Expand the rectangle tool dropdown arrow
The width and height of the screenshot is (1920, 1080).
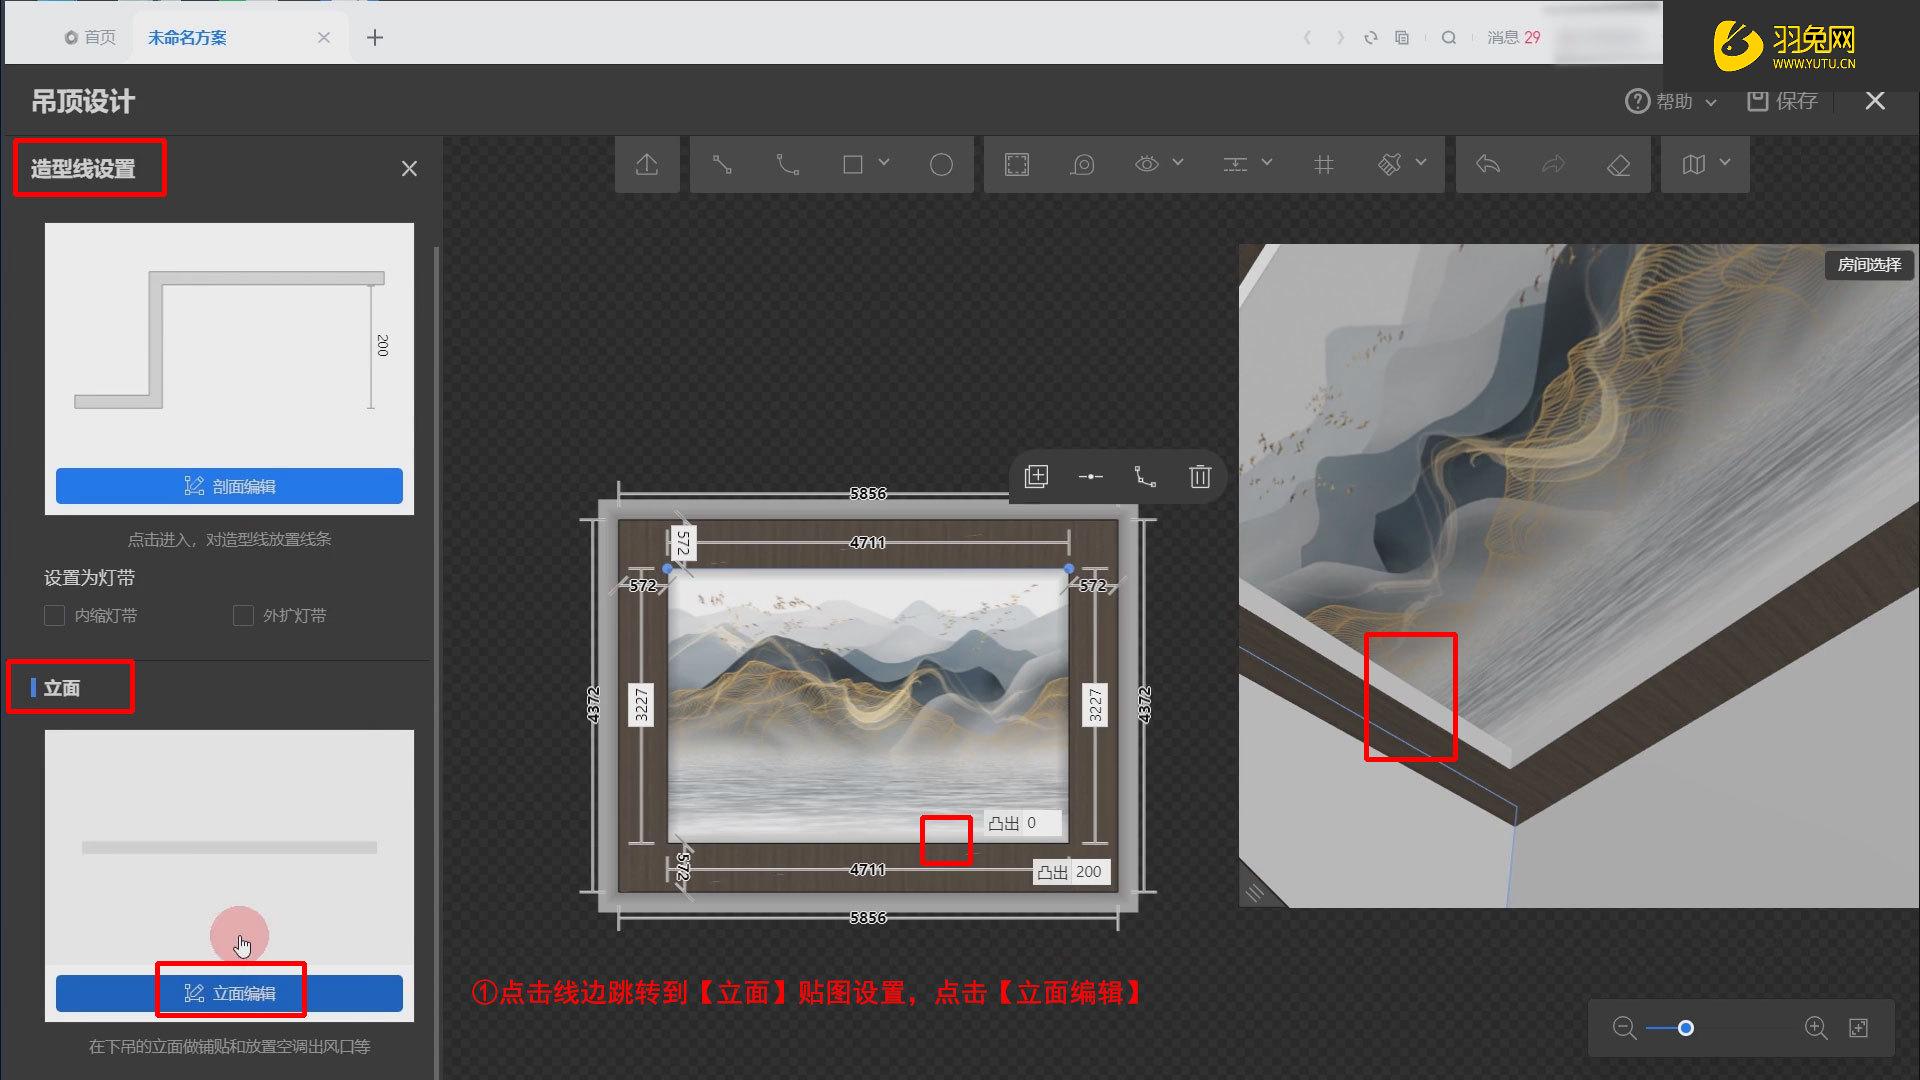click(x=884, y=162)
